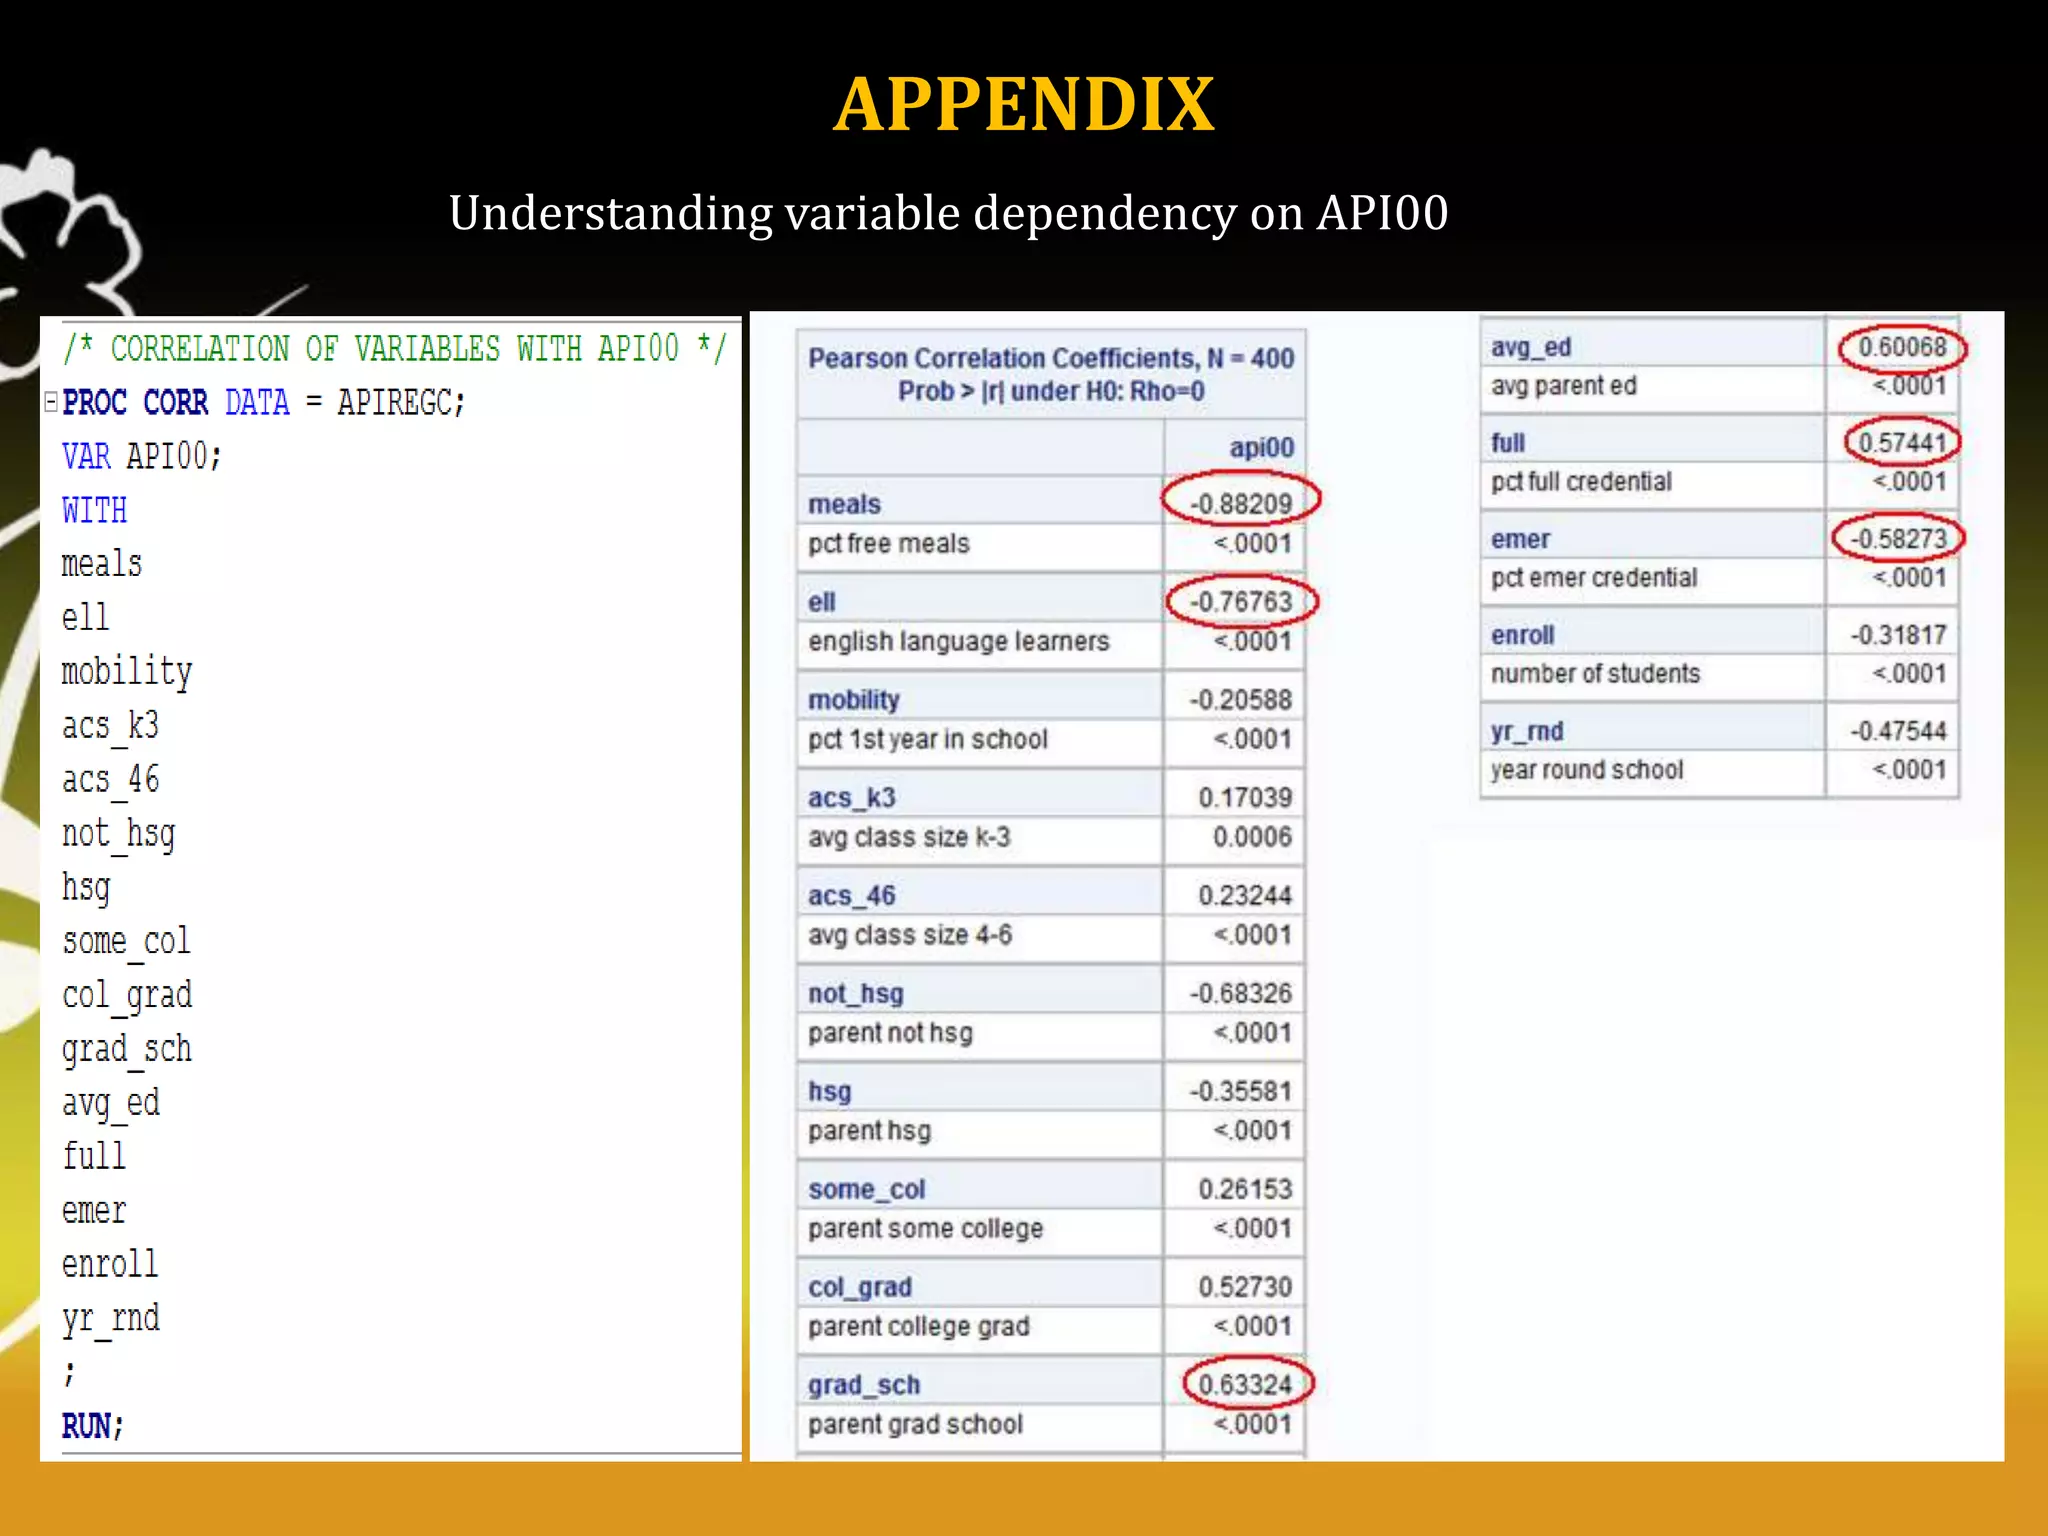Click the 'pct 1st year in school' label
2048x1536 pixels.
[928, 739]
